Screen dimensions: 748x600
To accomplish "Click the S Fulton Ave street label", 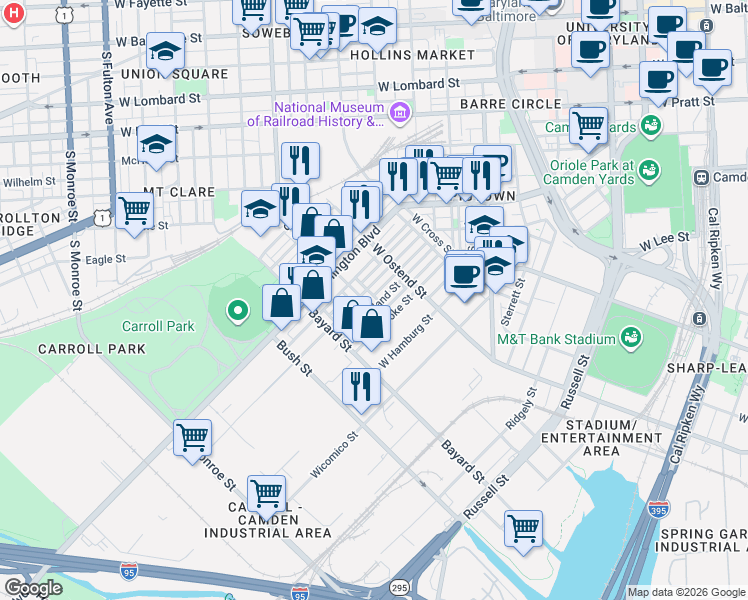I will [x=107, y=88].
